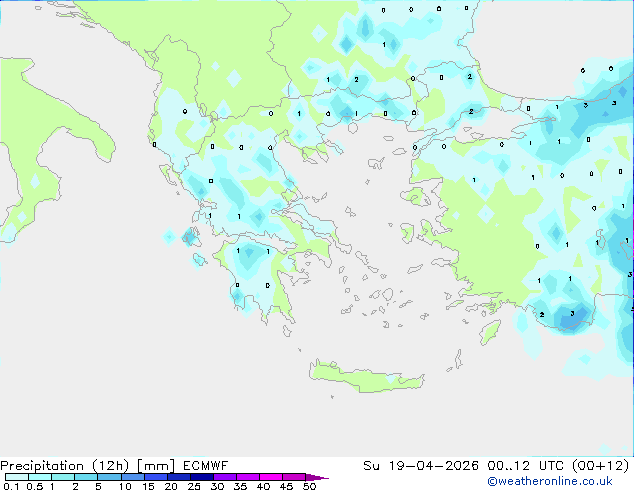Click the 'Su 19-04-2026' date text
The height and width of the screenshot is (490, 634).
click(x=421, y=466)
